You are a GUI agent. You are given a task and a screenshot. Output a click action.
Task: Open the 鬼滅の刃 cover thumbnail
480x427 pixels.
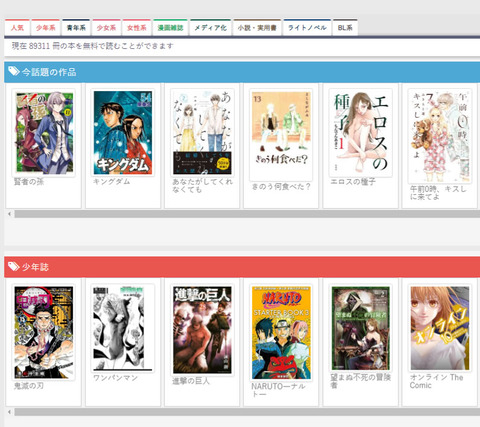point(44,332)
